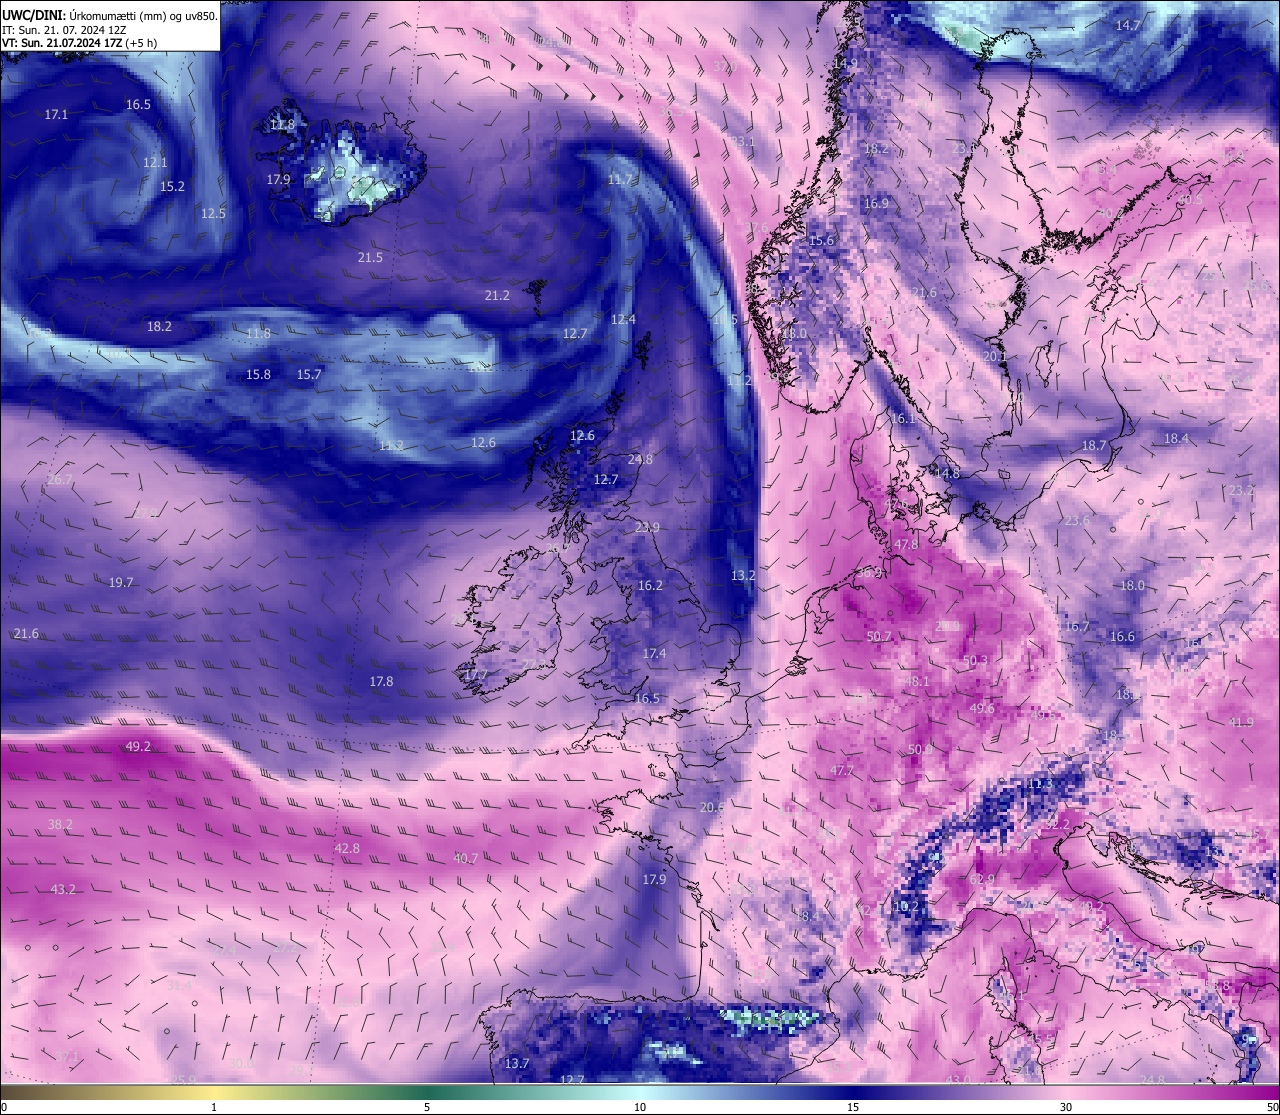Click the 12.1 value label
The height and width of the screenshot is (1115, 1280).
point(155,162)
